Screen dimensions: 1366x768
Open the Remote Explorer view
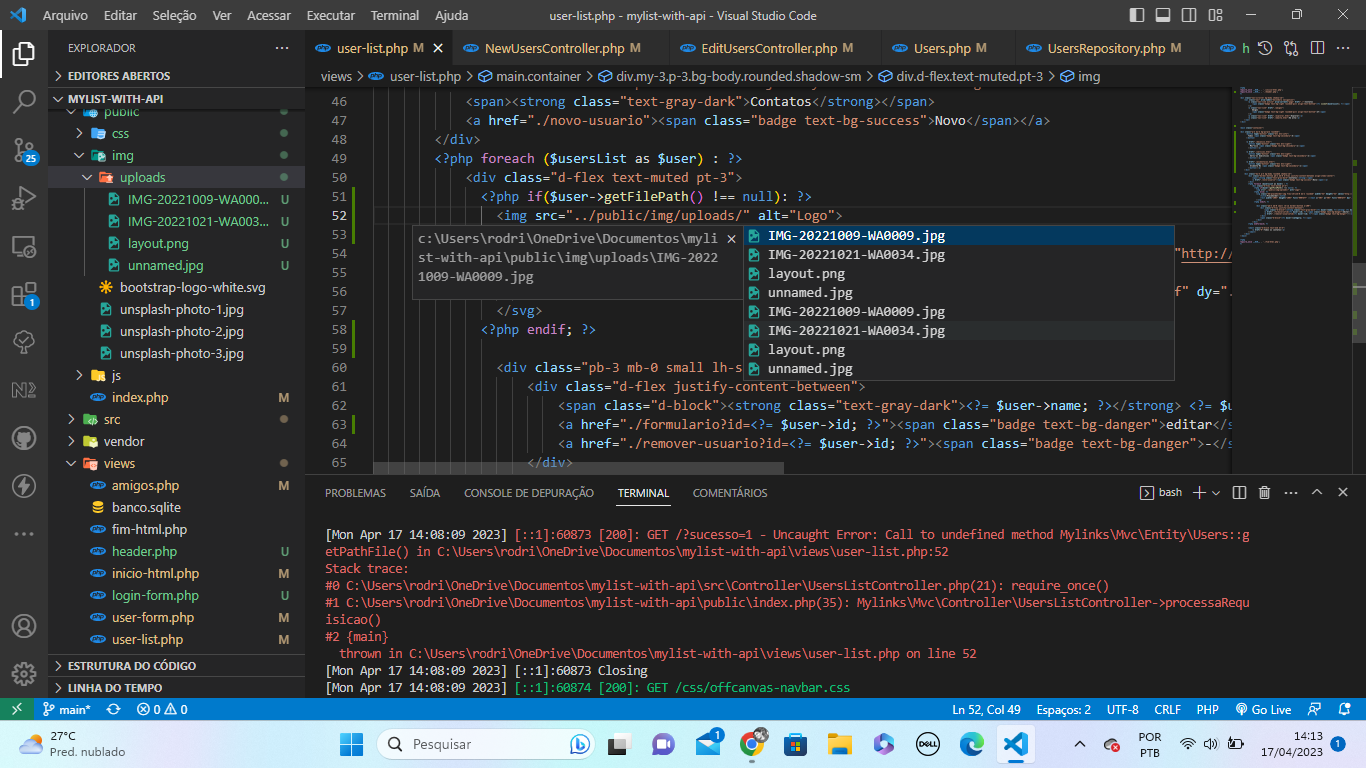[x=24, y=246]
